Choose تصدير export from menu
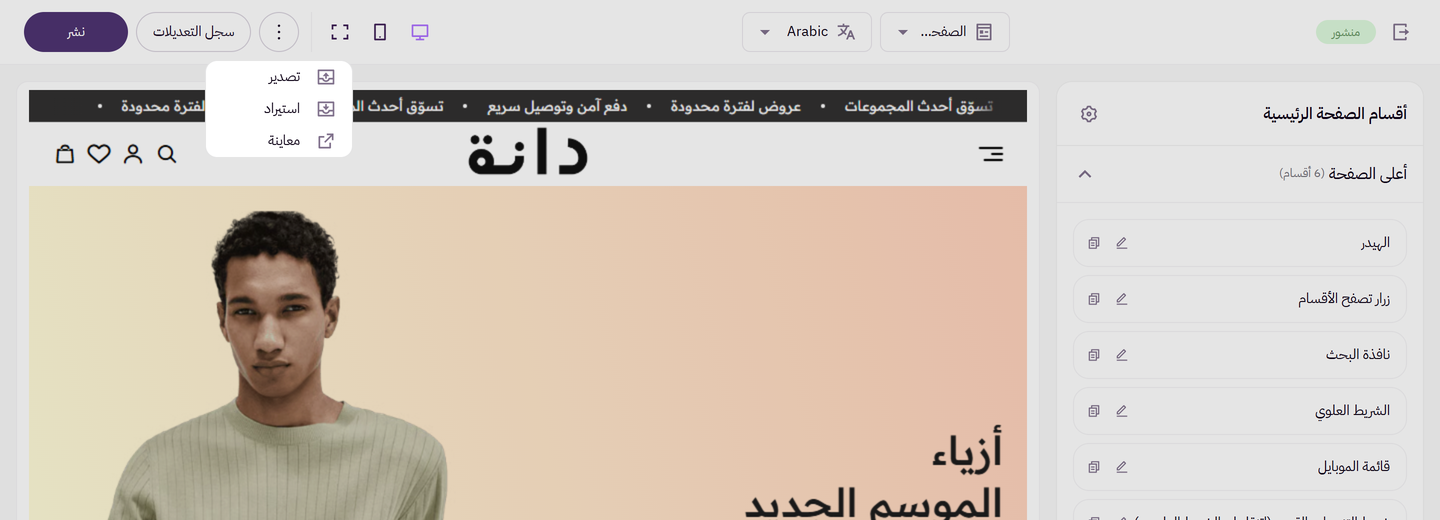Screen dimensions: 1440x520 [x=279, y=77]
